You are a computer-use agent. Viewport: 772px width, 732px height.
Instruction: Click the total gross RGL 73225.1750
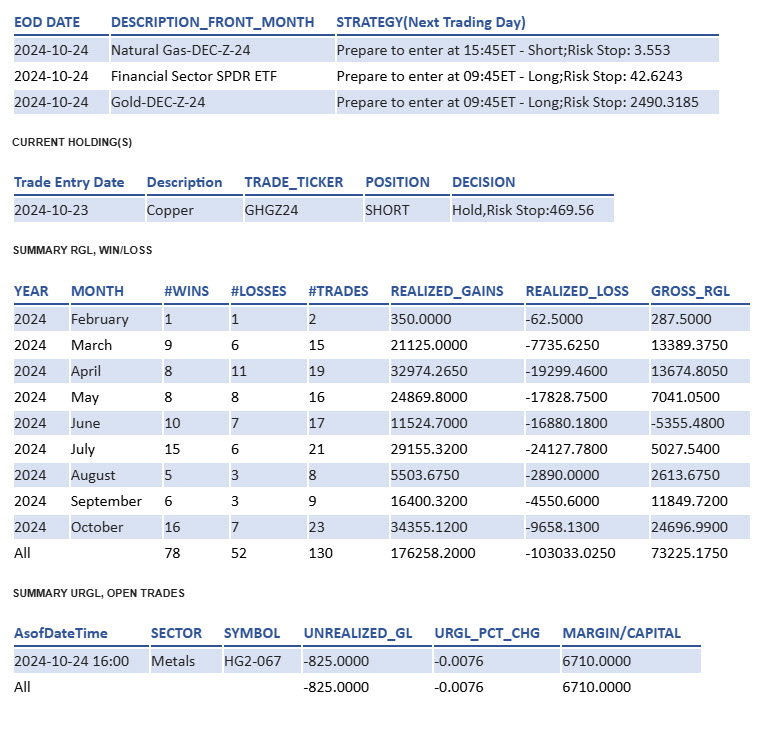[689, 552]
